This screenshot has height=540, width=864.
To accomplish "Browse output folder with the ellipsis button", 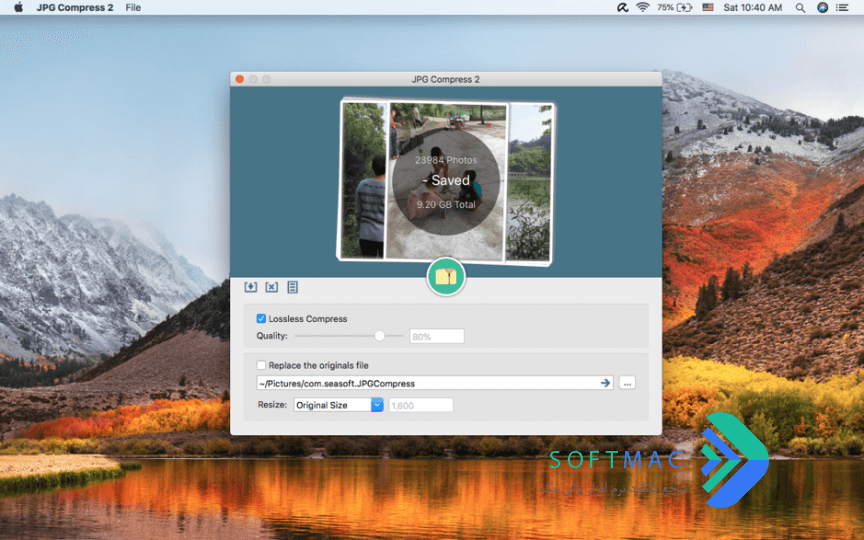I will pyautogui.click(x=627, y=382).
